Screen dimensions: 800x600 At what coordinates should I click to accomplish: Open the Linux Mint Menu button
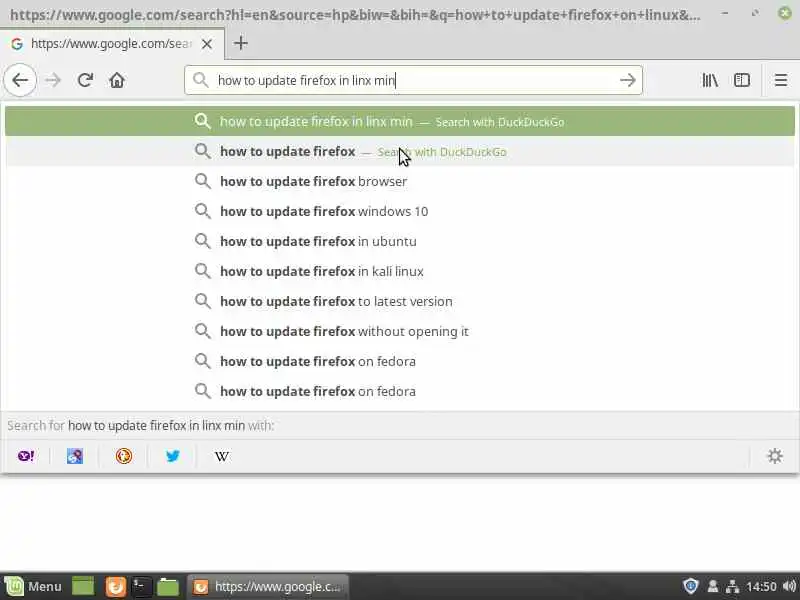[x=33, y=586]
